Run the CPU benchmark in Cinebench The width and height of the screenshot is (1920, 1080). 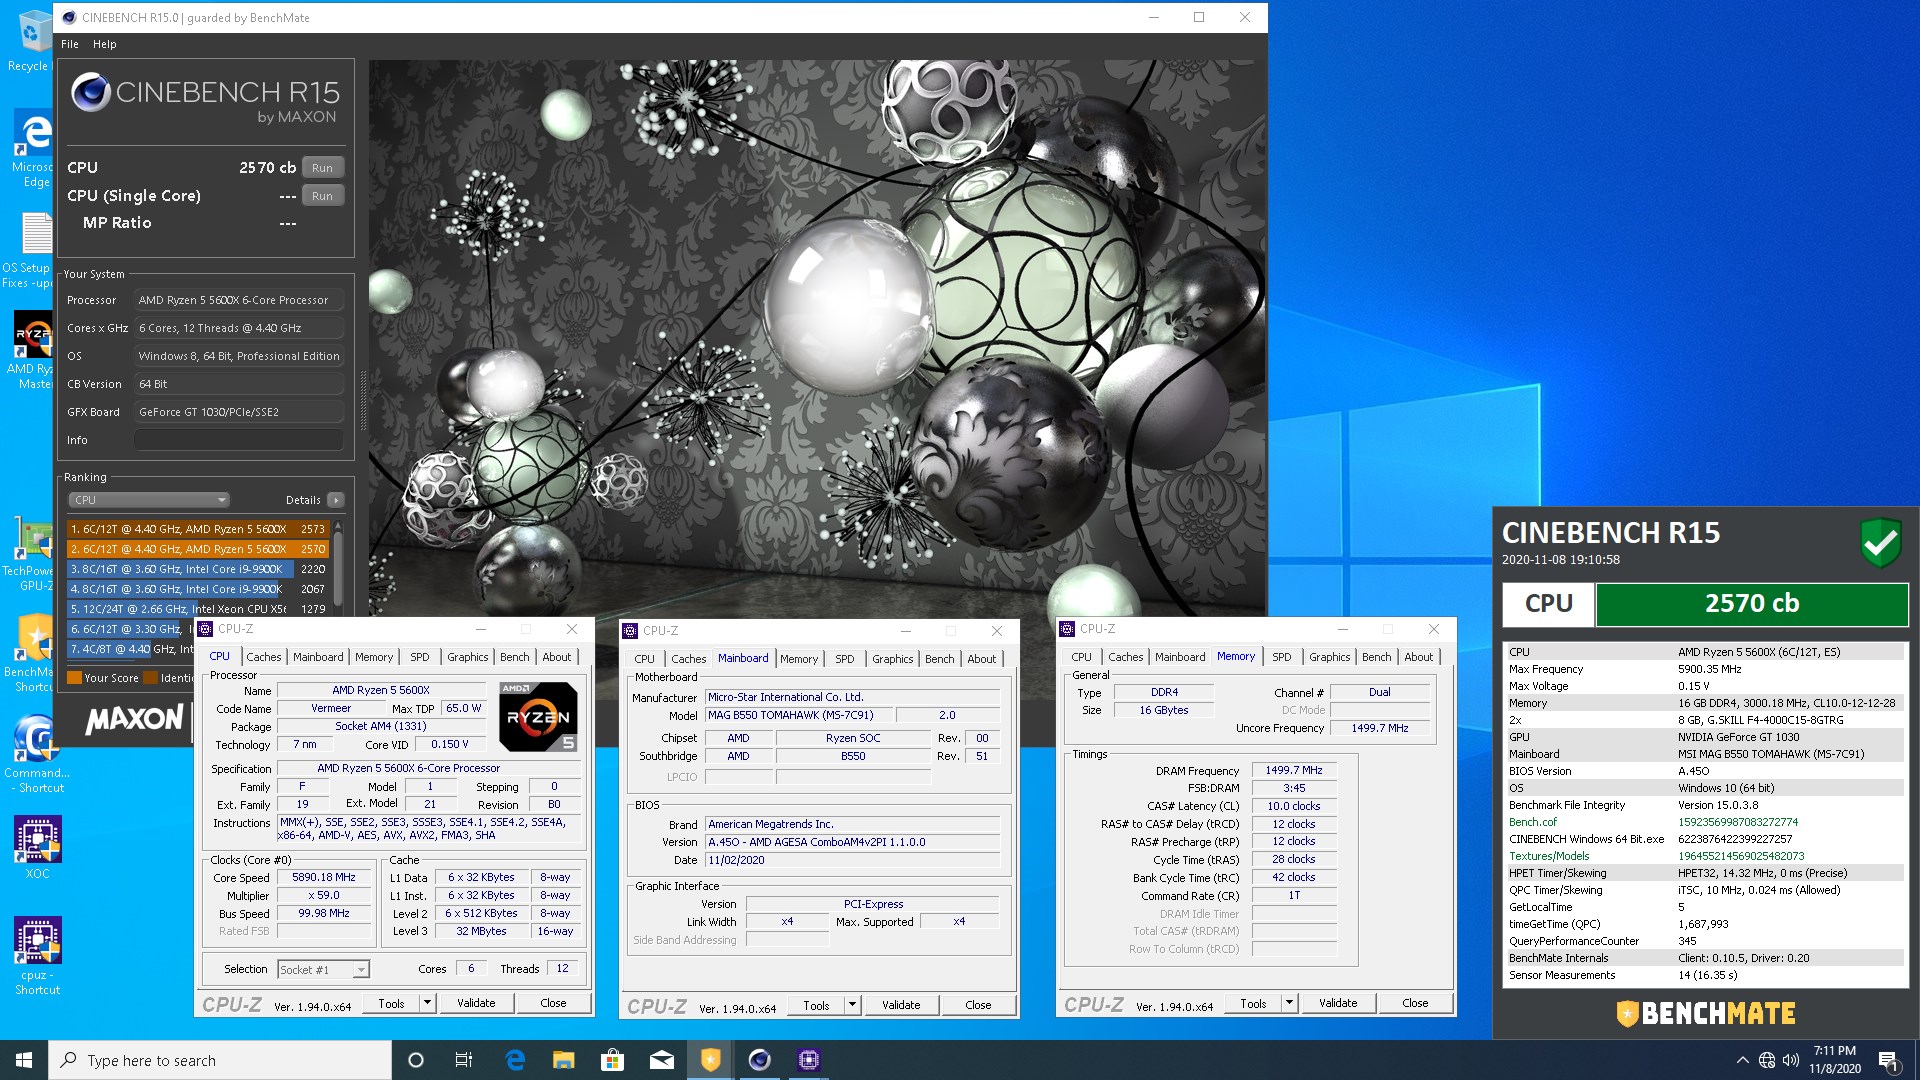click(322, 168)
